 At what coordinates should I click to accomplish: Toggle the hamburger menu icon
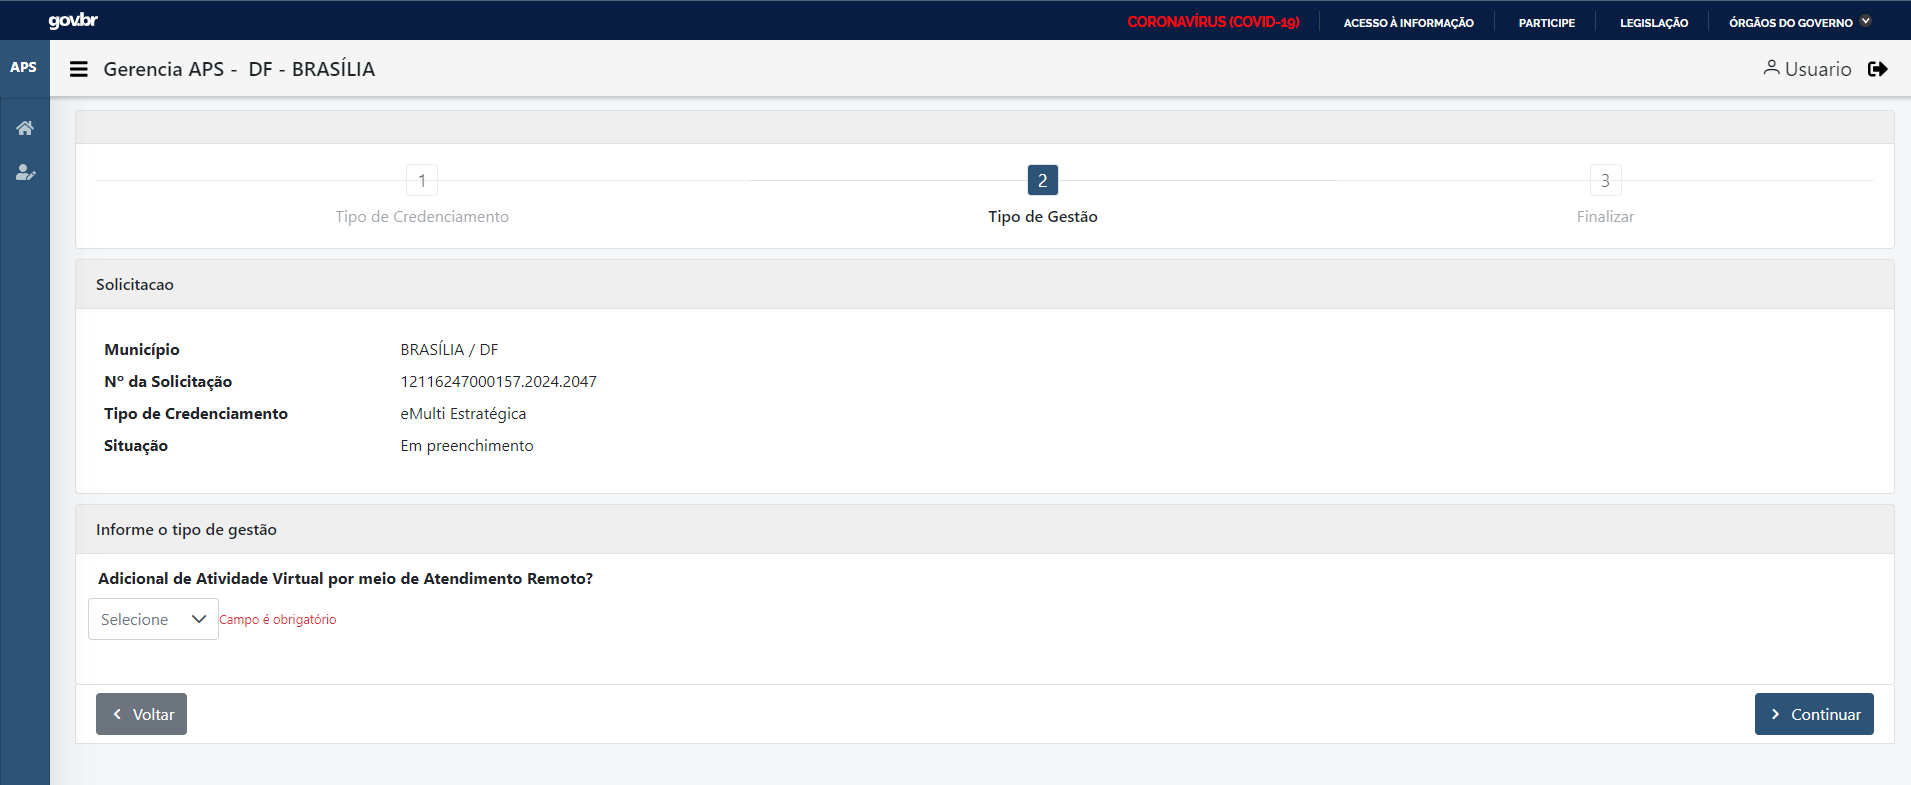(79, 69)
